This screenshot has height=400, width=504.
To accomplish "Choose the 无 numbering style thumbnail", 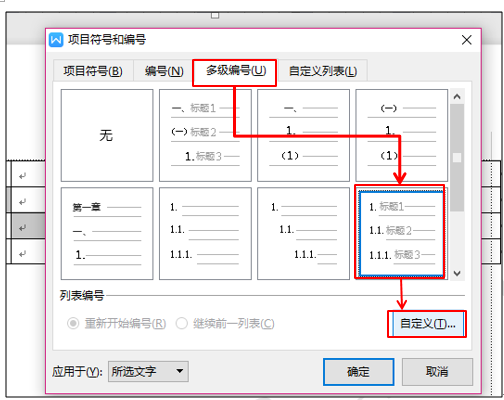I will (x=107, y=135).
